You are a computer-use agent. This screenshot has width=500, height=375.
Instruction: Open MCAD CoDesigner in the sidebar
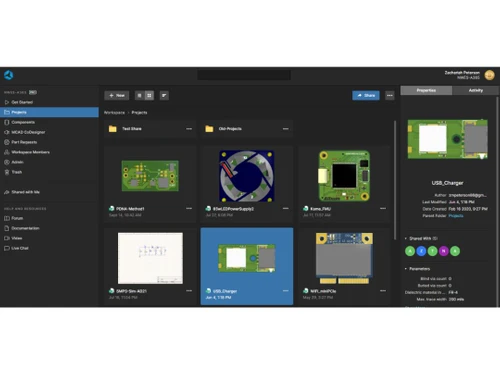pyautogui.click(x=28, y=132)
